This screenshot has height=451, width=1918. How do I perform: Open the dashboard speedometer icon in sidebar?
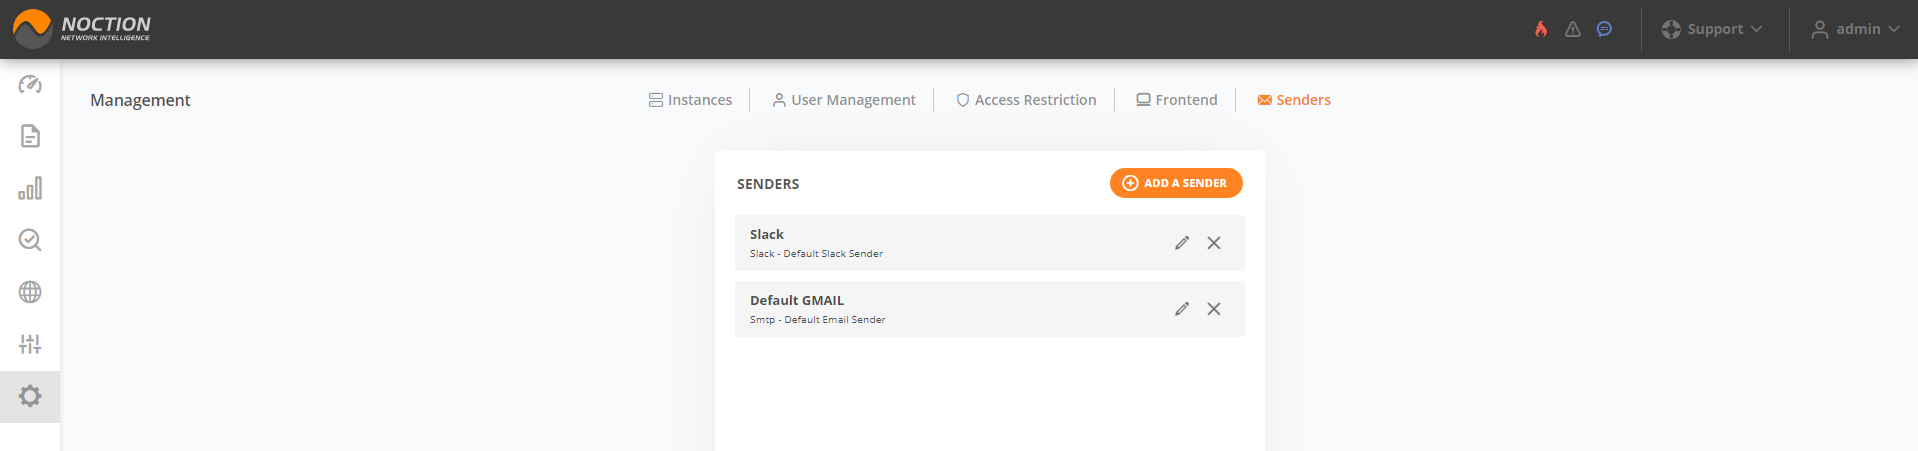(x=30, y=84)
